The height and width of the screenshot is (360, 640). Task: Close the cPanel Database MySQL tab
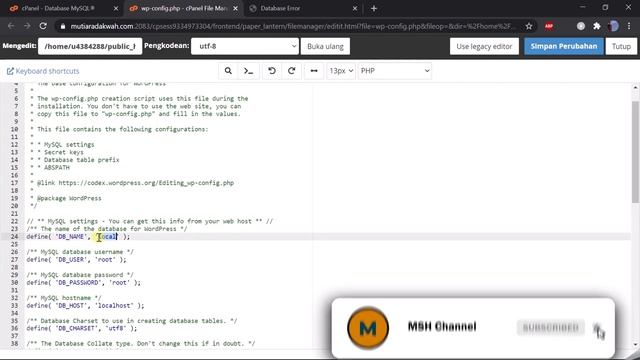tap(116, 8)
